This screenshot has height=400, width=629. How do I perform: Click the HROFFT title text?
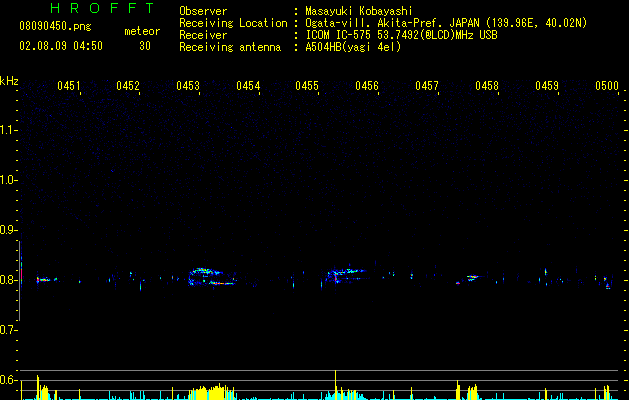click(103, 8)
